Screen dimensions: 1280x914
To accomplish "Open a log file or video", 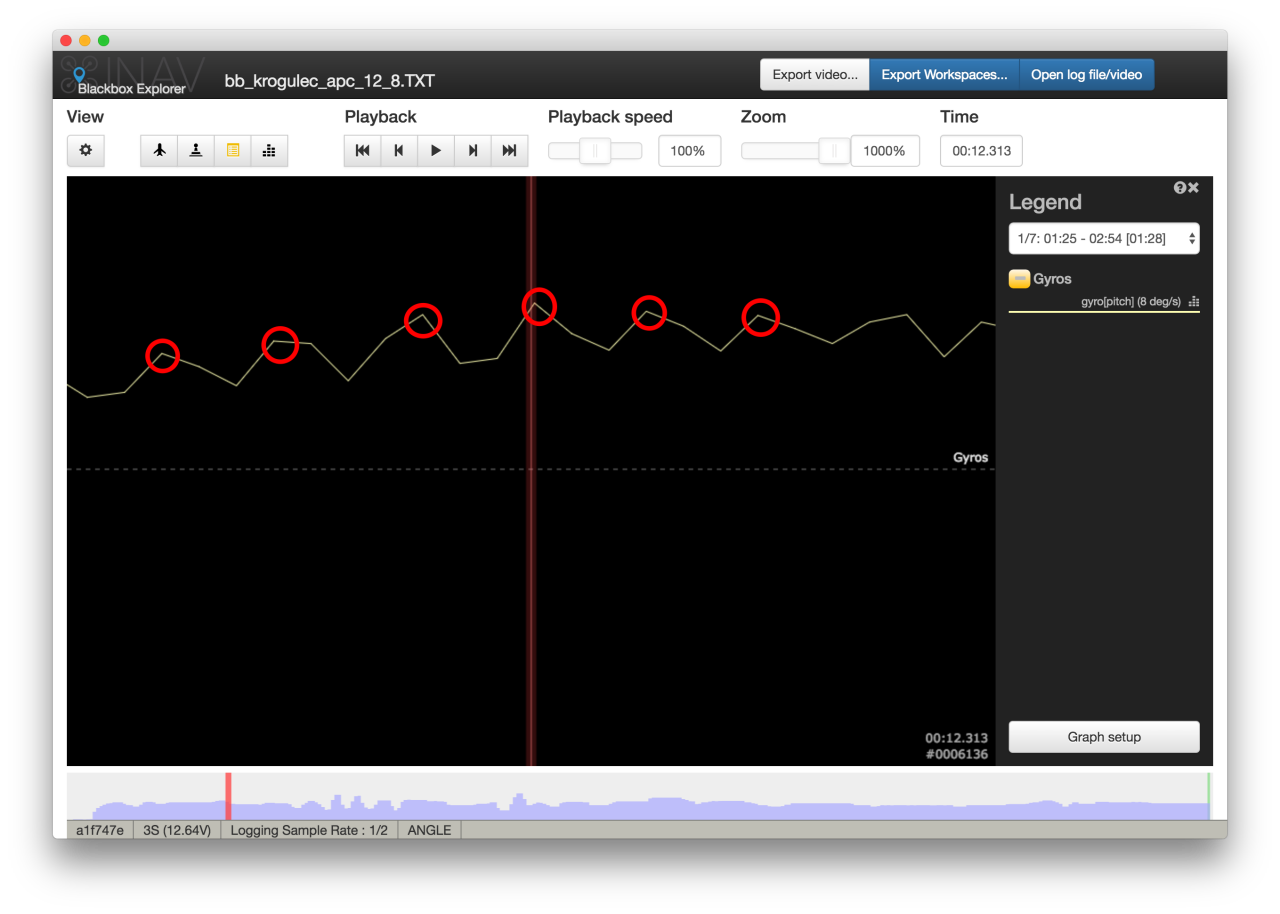I will point(1086,74).
